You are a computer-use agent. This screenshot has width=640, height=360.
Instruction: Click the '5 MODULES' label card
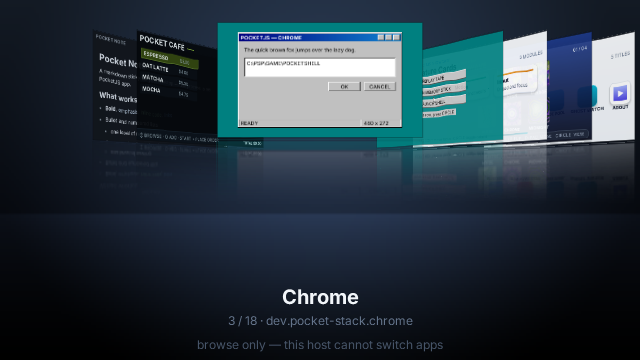pos(530,55)
